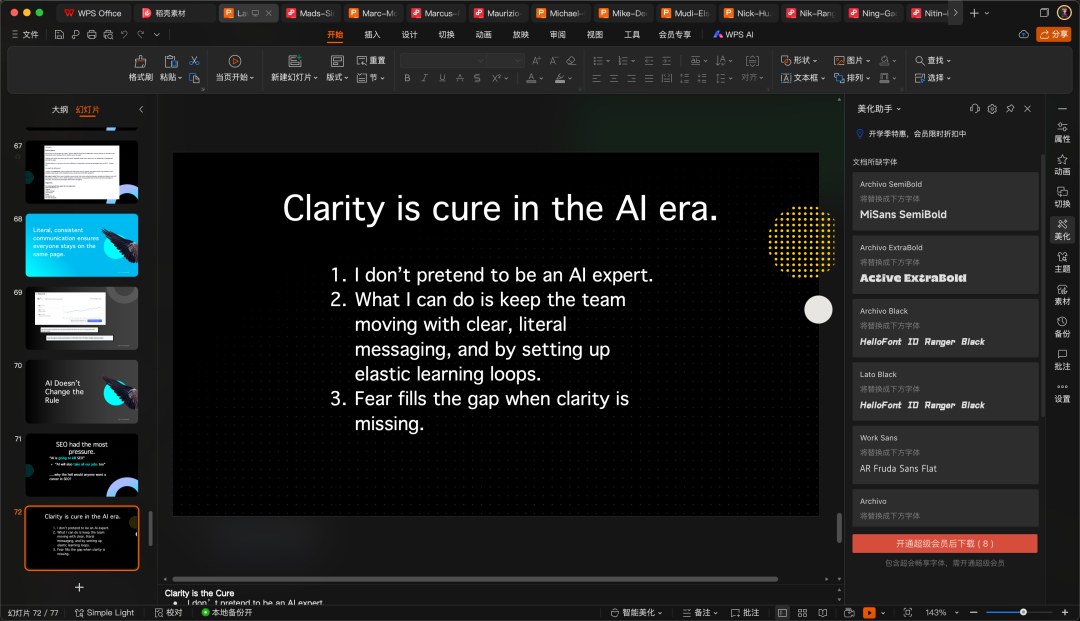Click the Print icon in quick access bar
The image size is (1080, 621).
click(92, 34)
